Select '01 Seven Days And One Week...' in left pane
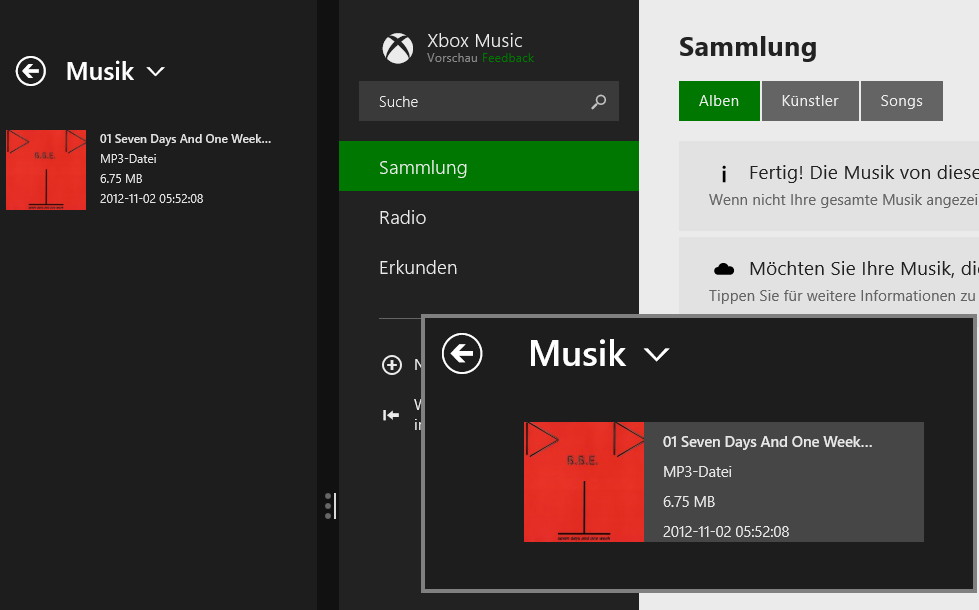979x610 pixels. tap(185, 139)
